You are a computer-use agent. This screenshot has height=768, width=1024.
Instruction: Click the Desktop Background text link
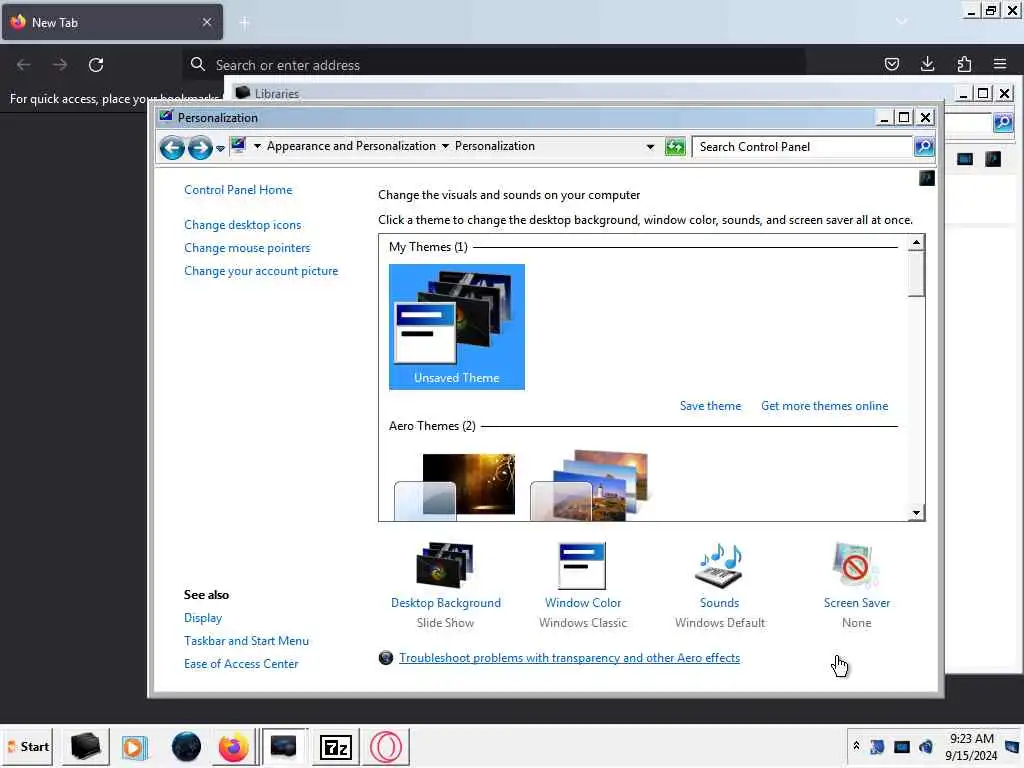click(x=445, y=603)
